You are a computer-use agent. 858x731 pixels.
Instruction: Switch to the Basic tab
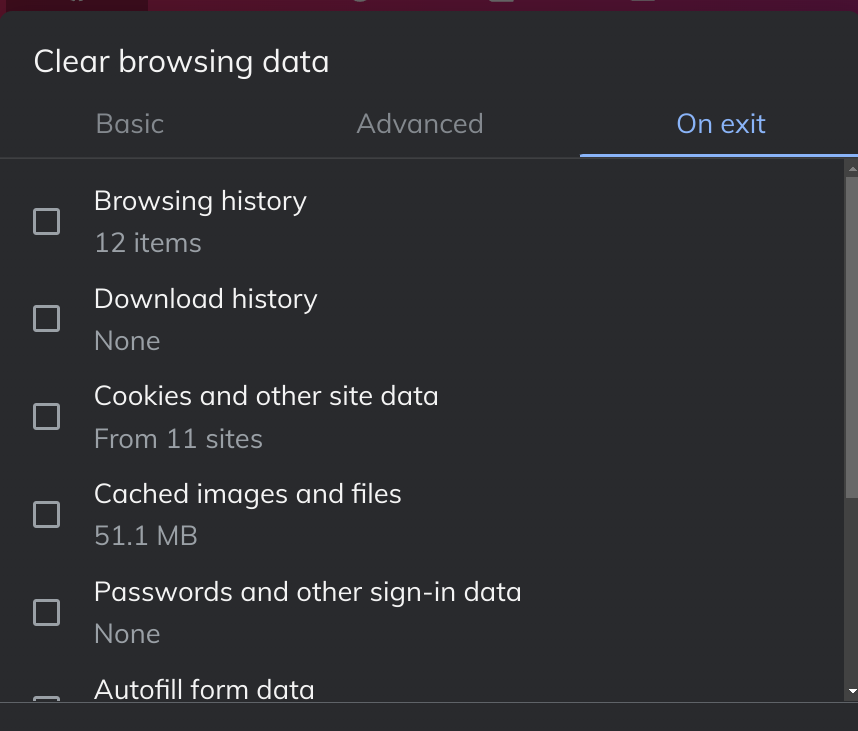129,124
